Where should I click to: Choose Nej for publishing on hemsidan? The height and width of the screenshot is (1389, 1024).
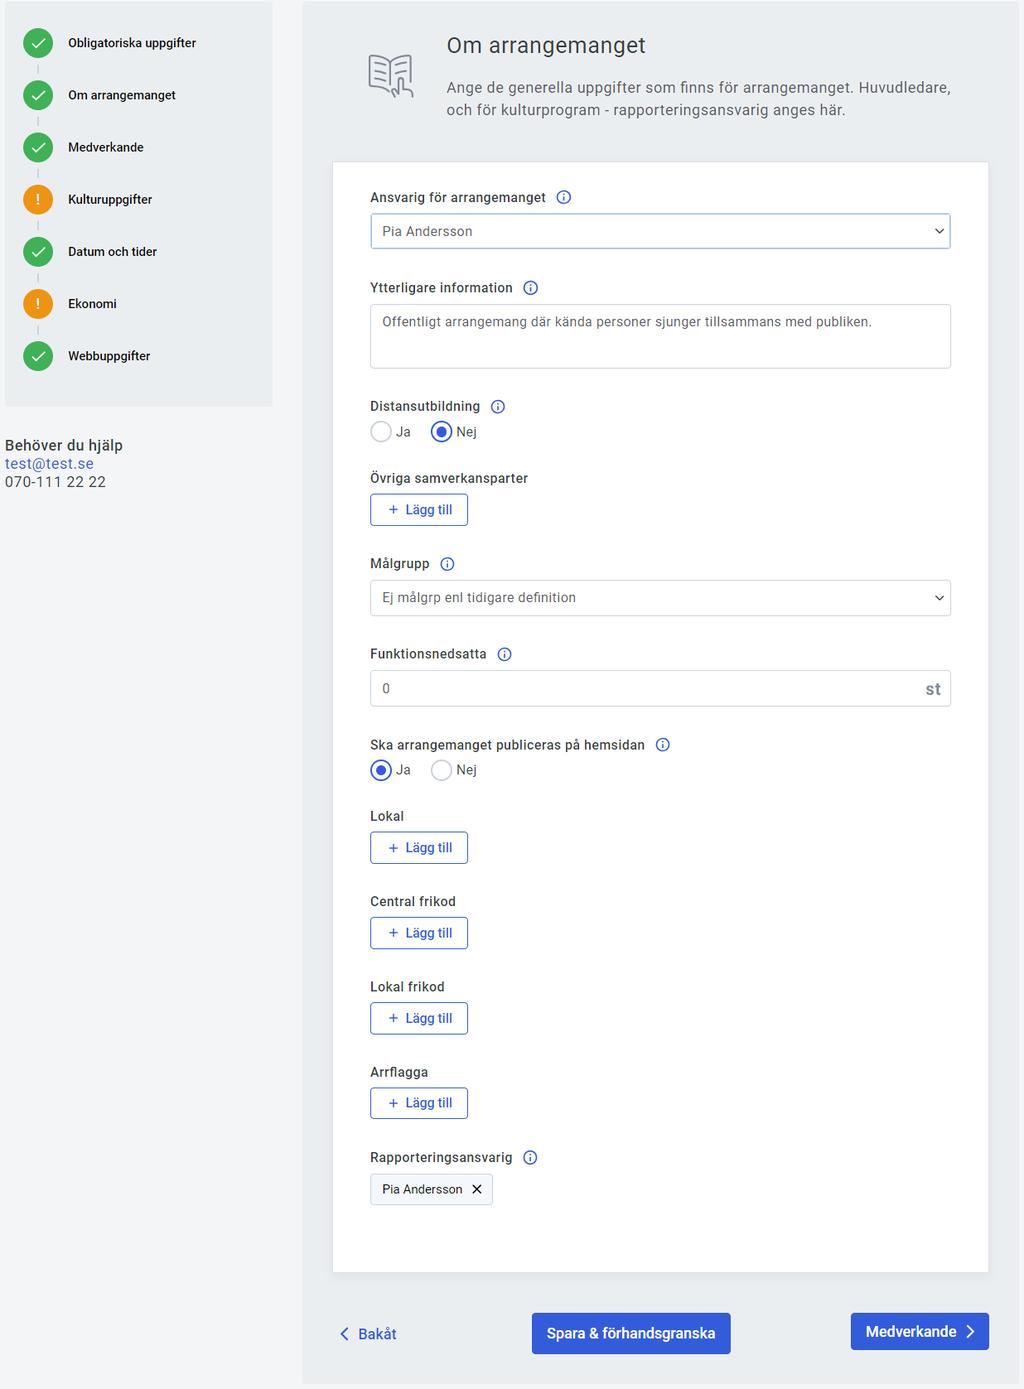[442, 770]
